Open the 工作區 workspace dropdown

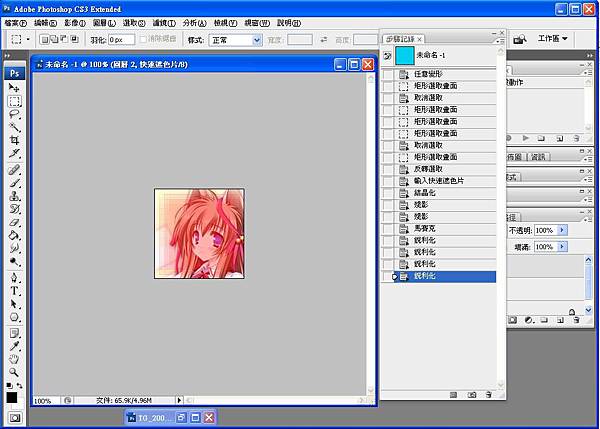553,39
